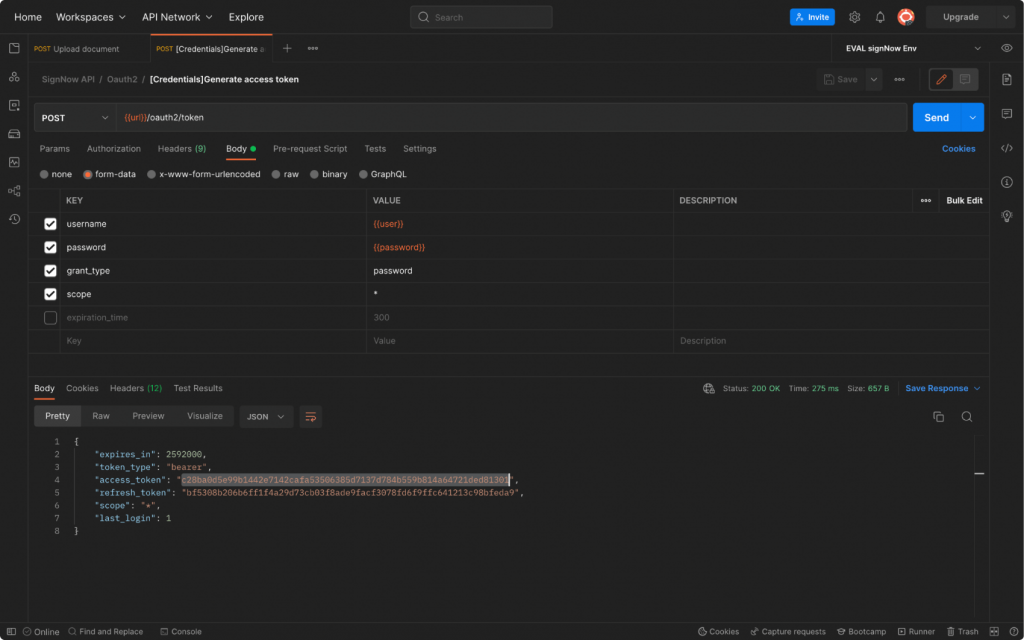The height and width of the screenshot is (640, 1024).
Task: Open the History sidebar icon
Action: point(14,219)
